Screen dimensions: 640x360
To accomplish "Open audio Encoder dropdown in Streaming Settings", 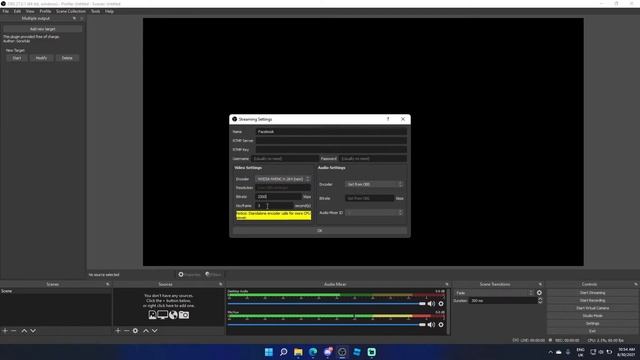I will click(x=374, y=184).
